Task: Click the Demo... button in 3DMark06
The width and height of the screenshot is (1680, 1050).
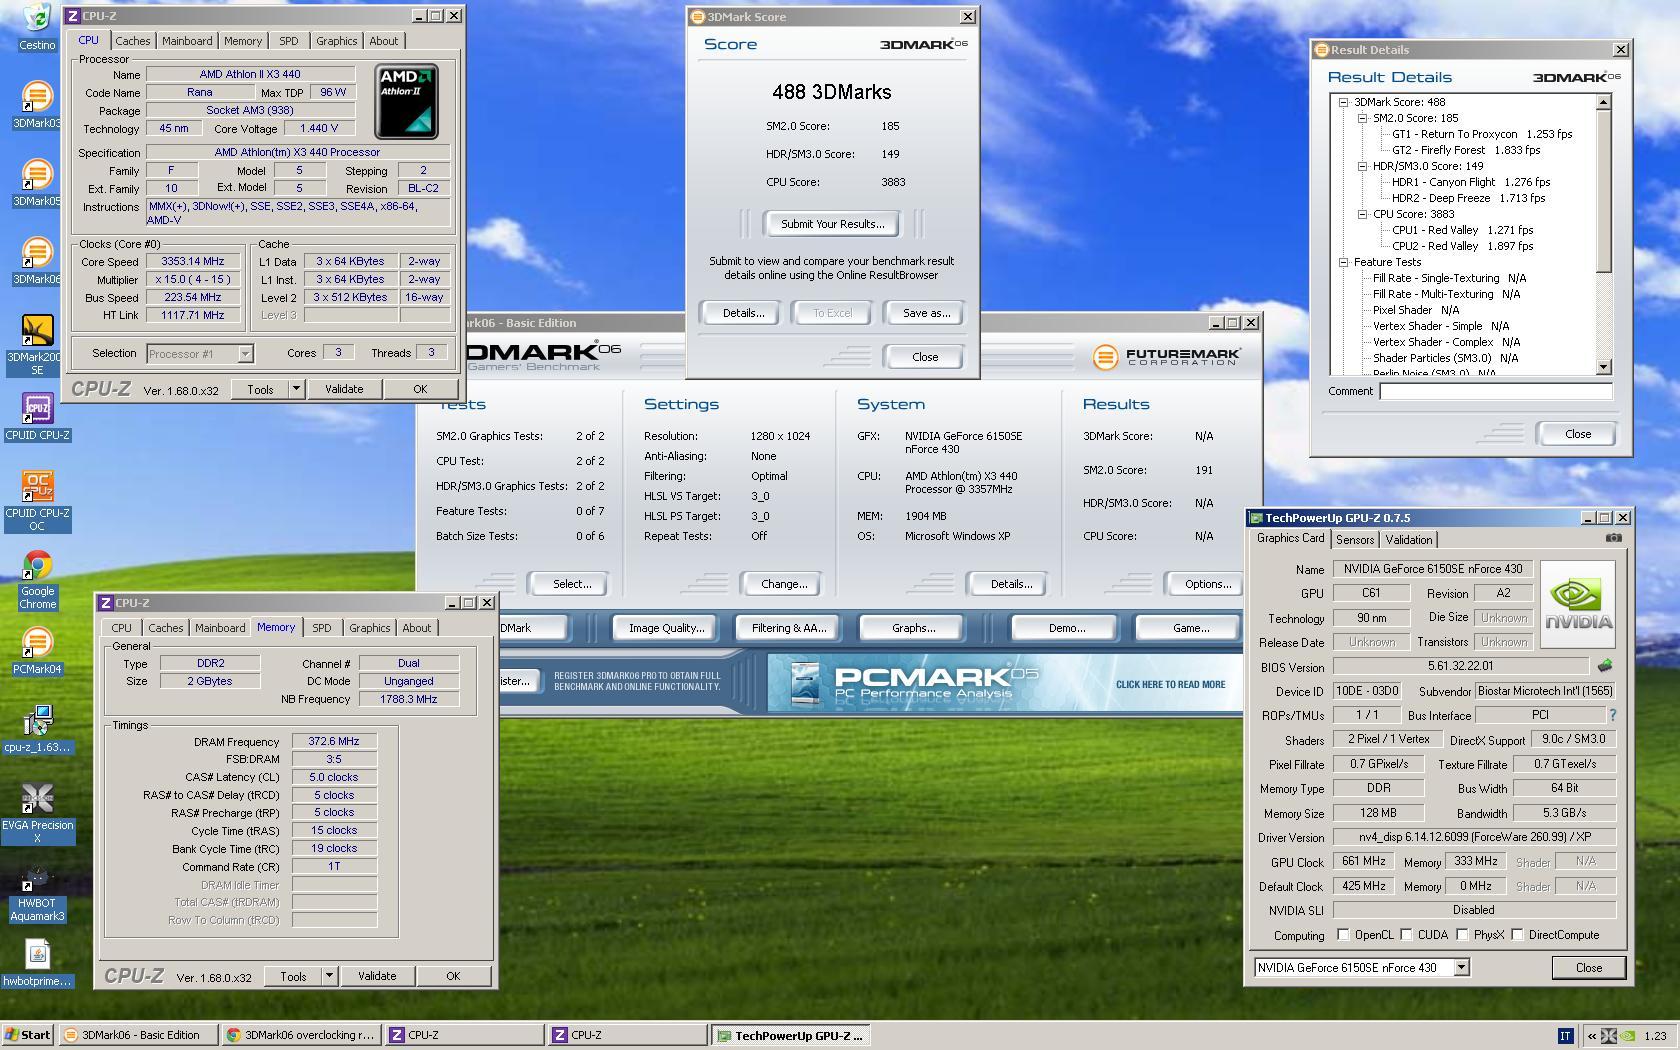Action: [1066, 628]
